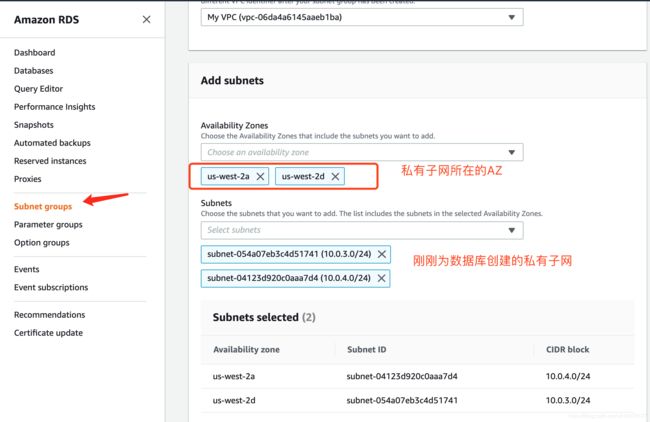Open Certificate update

click(49, 333)
